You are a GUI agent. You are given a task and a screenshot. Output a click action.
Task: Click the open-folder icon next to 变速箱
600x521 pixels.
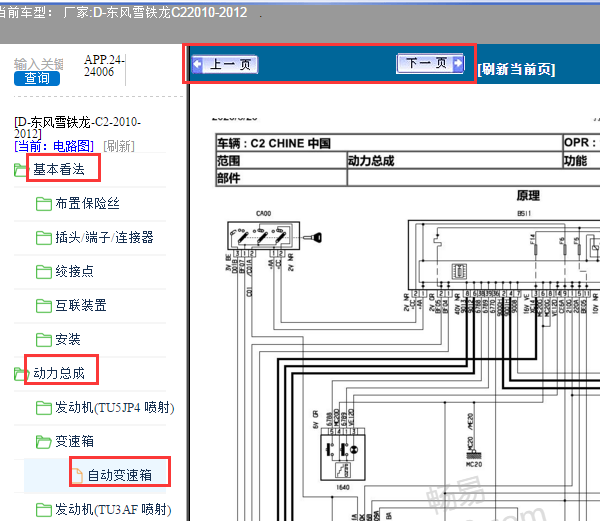44,442
